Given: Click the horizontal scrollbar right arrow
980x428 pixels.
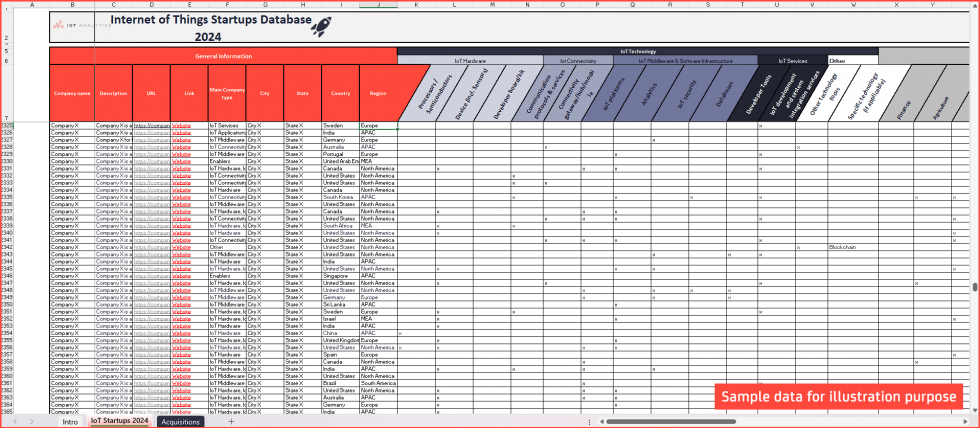Looking at the screenshot, I should [966, 422].
